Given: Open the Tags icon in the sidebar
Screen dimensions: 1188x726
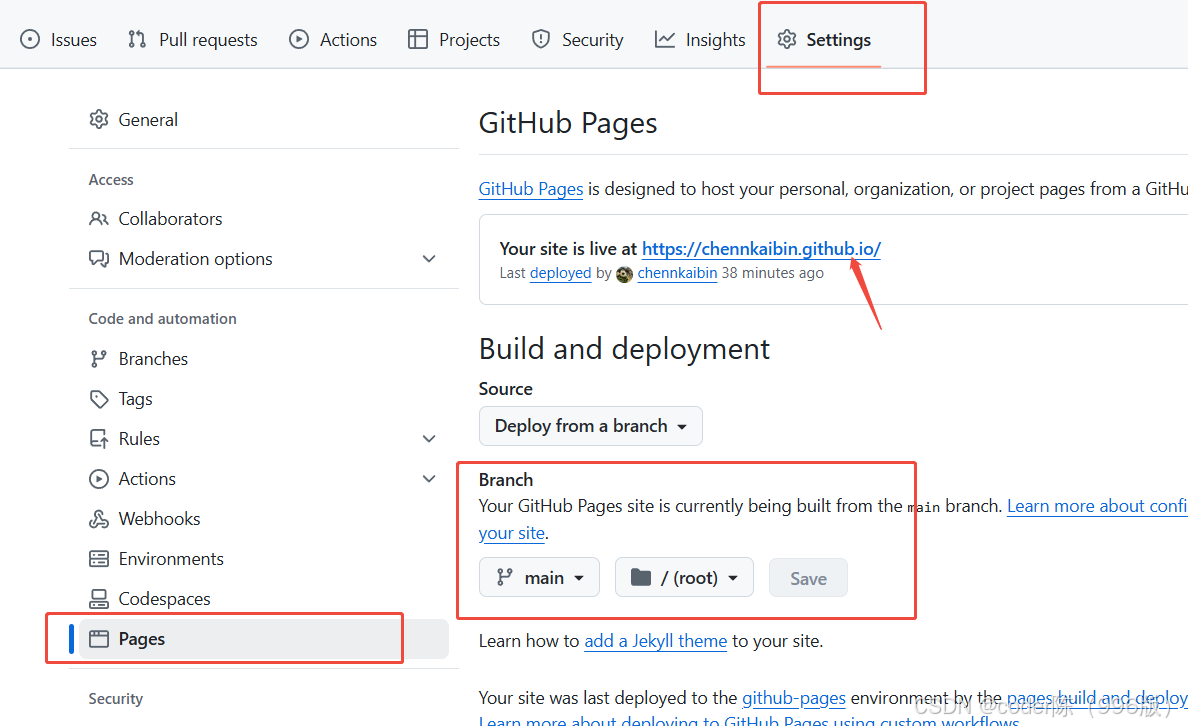Looking at the screenshot, I should 101,398.
